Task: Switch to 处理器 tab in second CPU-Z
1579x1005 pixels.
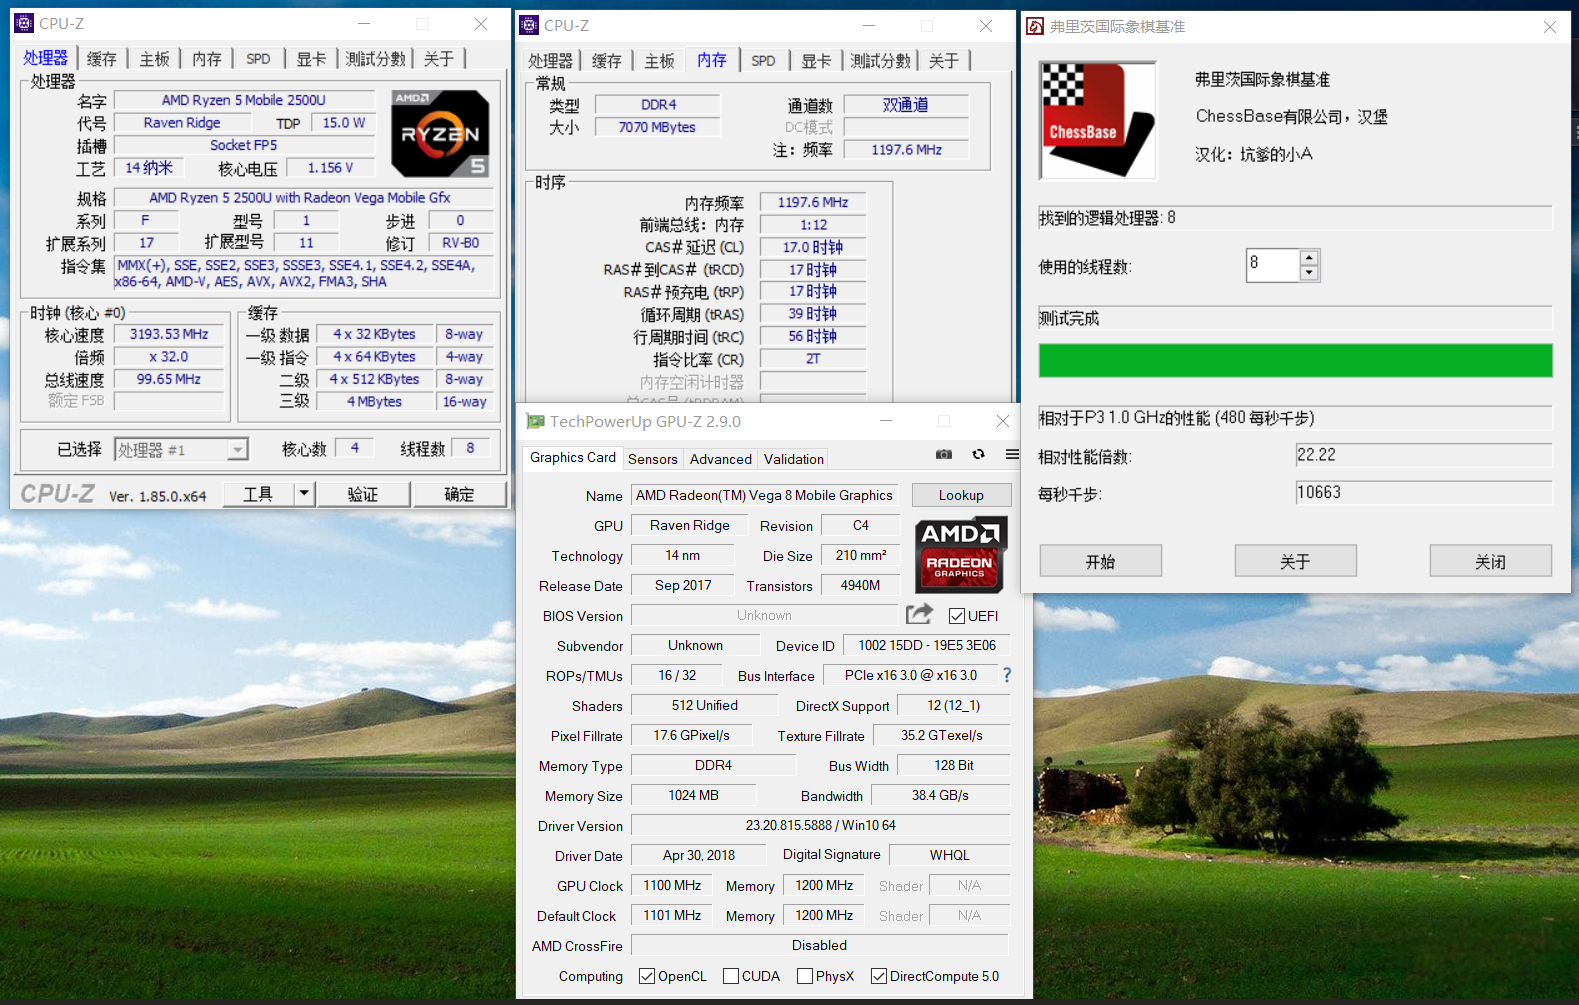Action: pyautogui.click(x=551, y=61)
